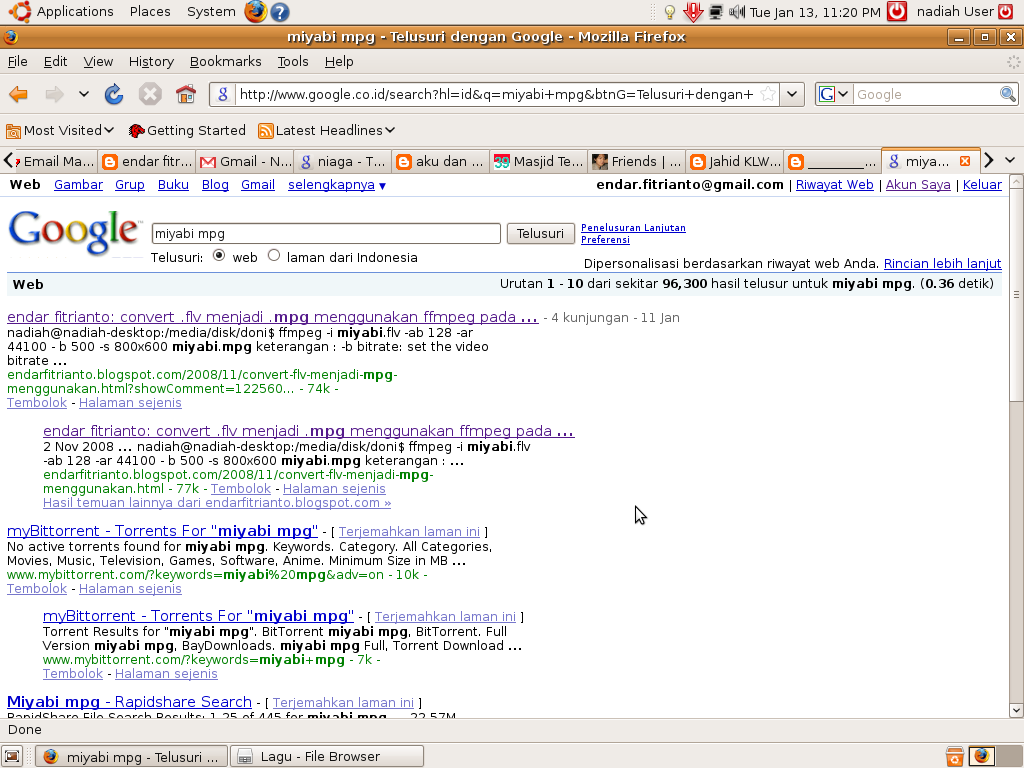Open 'Miyabi mpg - Rapidshare Search' result
The height and width of the screenshot is (768, 1024).
coord(129,702)
